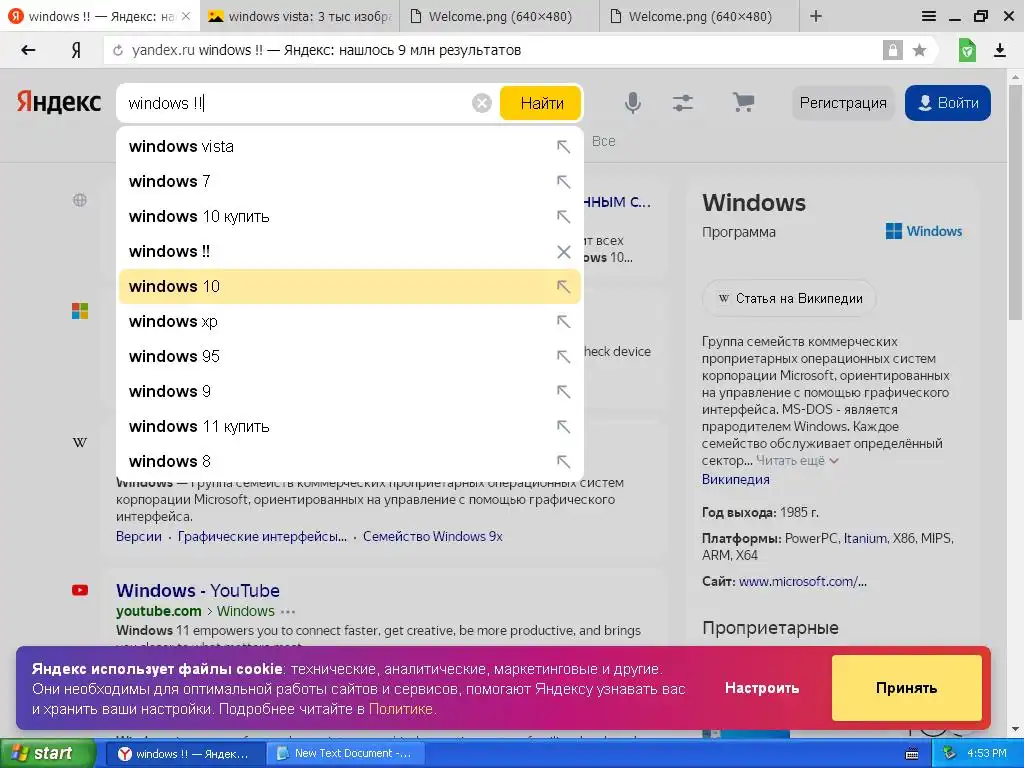This screenshot has height=768, width=1024.
Task: Click the system tray clock 4:53 PM
Action: click(987, 753)
